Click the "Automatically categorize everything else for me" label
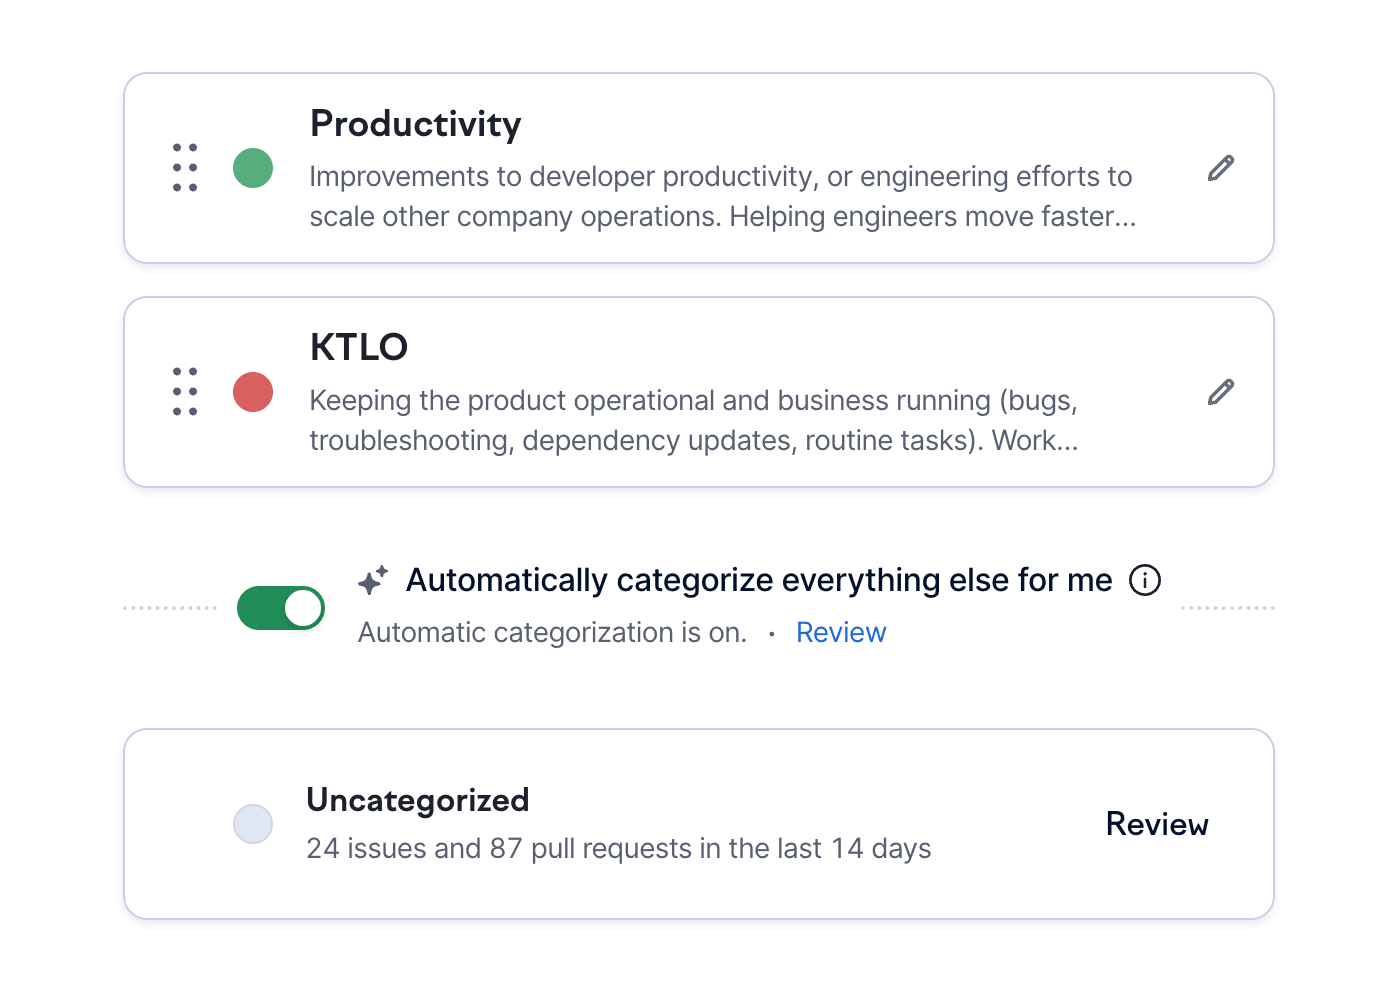1374x1002 pixels. pyautogui.click(x=759, y=580)
